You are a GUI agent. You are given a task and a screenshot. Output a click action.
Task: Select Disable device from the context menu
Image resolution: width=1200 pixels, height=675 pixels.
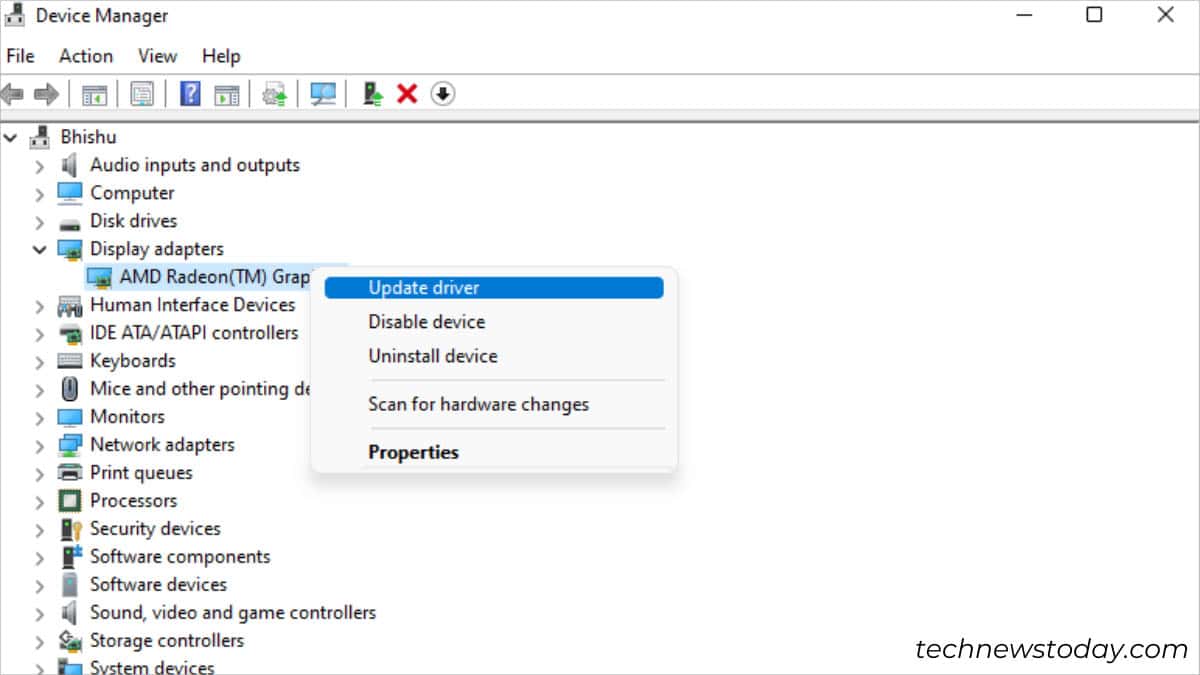(x=427, y=321)
